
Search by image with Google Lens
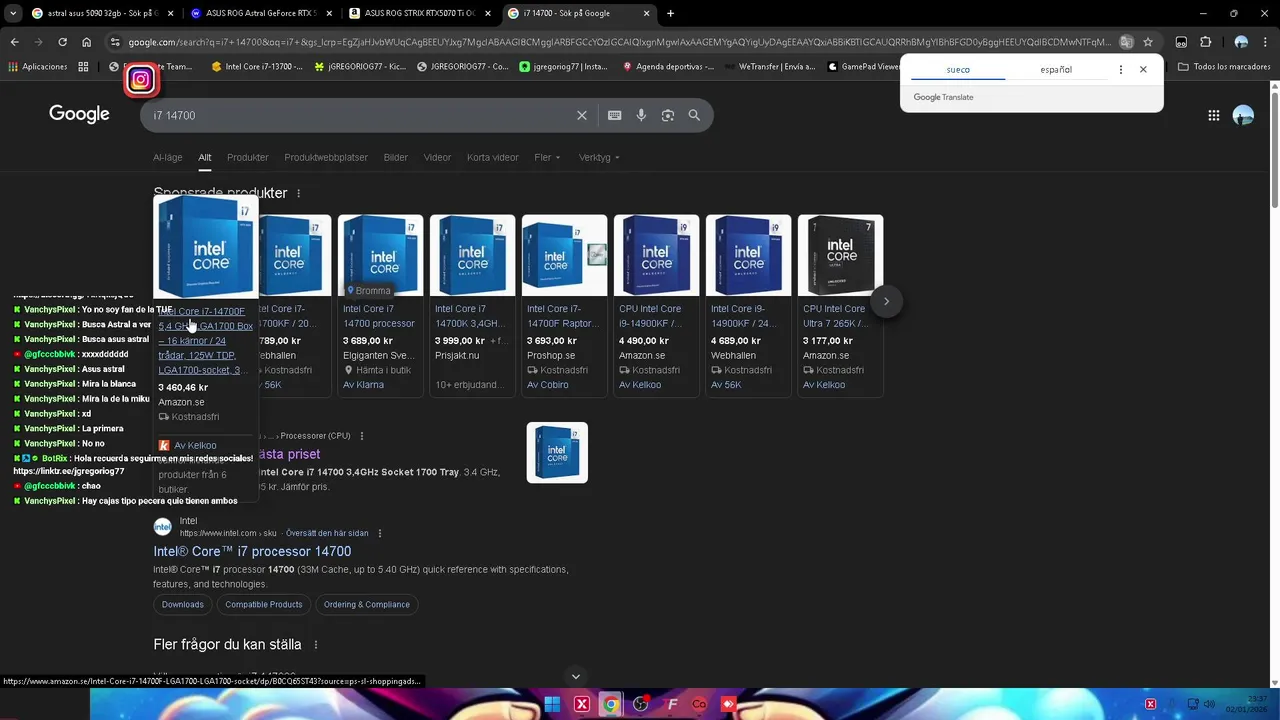point(668,115)
